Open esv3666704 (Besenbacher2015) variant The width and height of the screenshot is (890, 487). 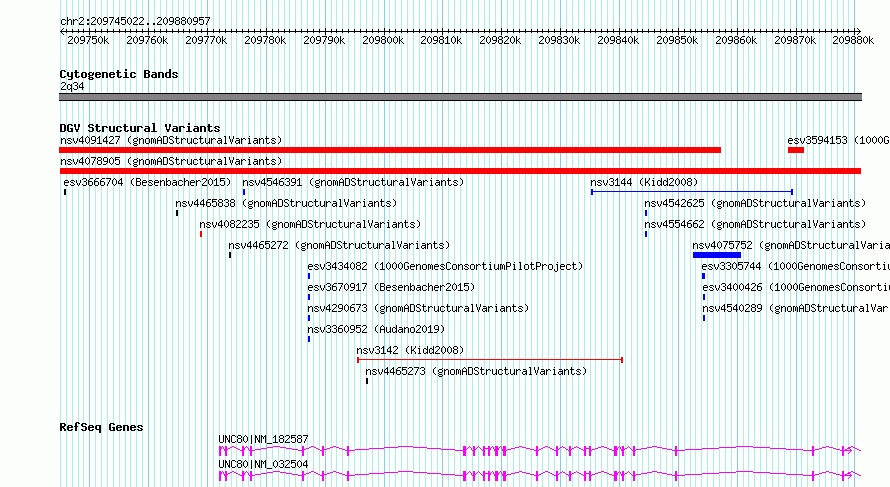[148, 182]
